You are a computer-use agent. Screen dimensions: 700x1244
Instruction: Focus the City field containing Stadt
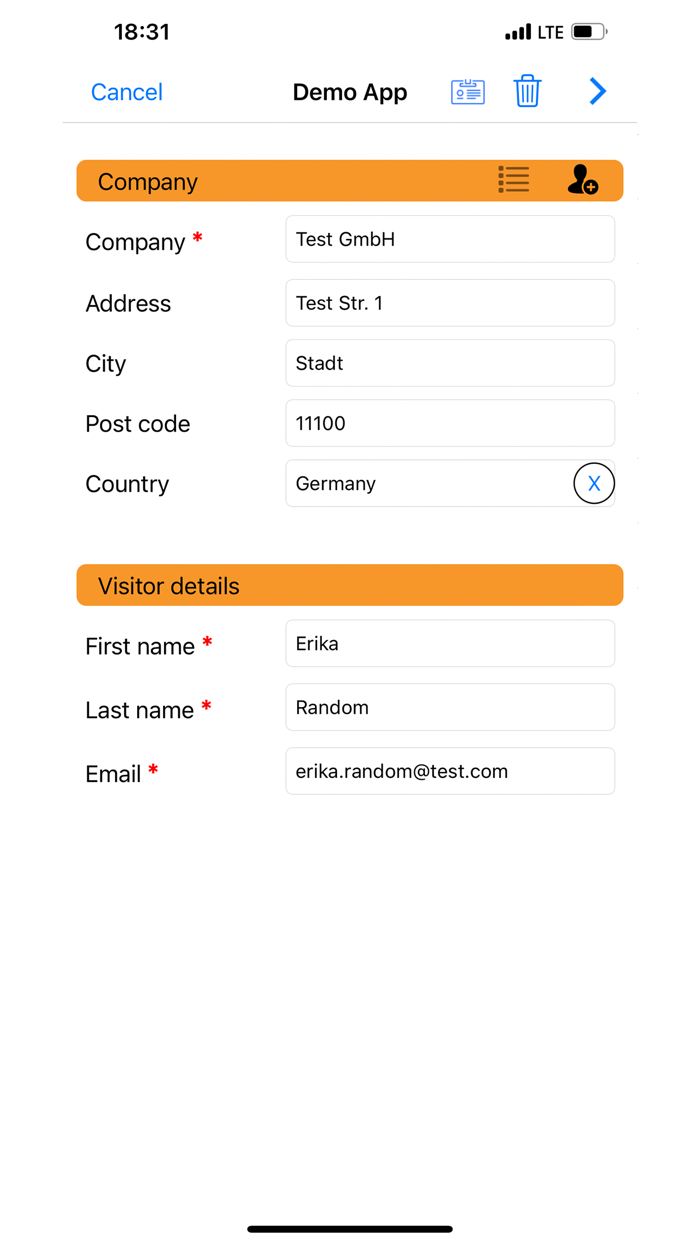[450, 363]
